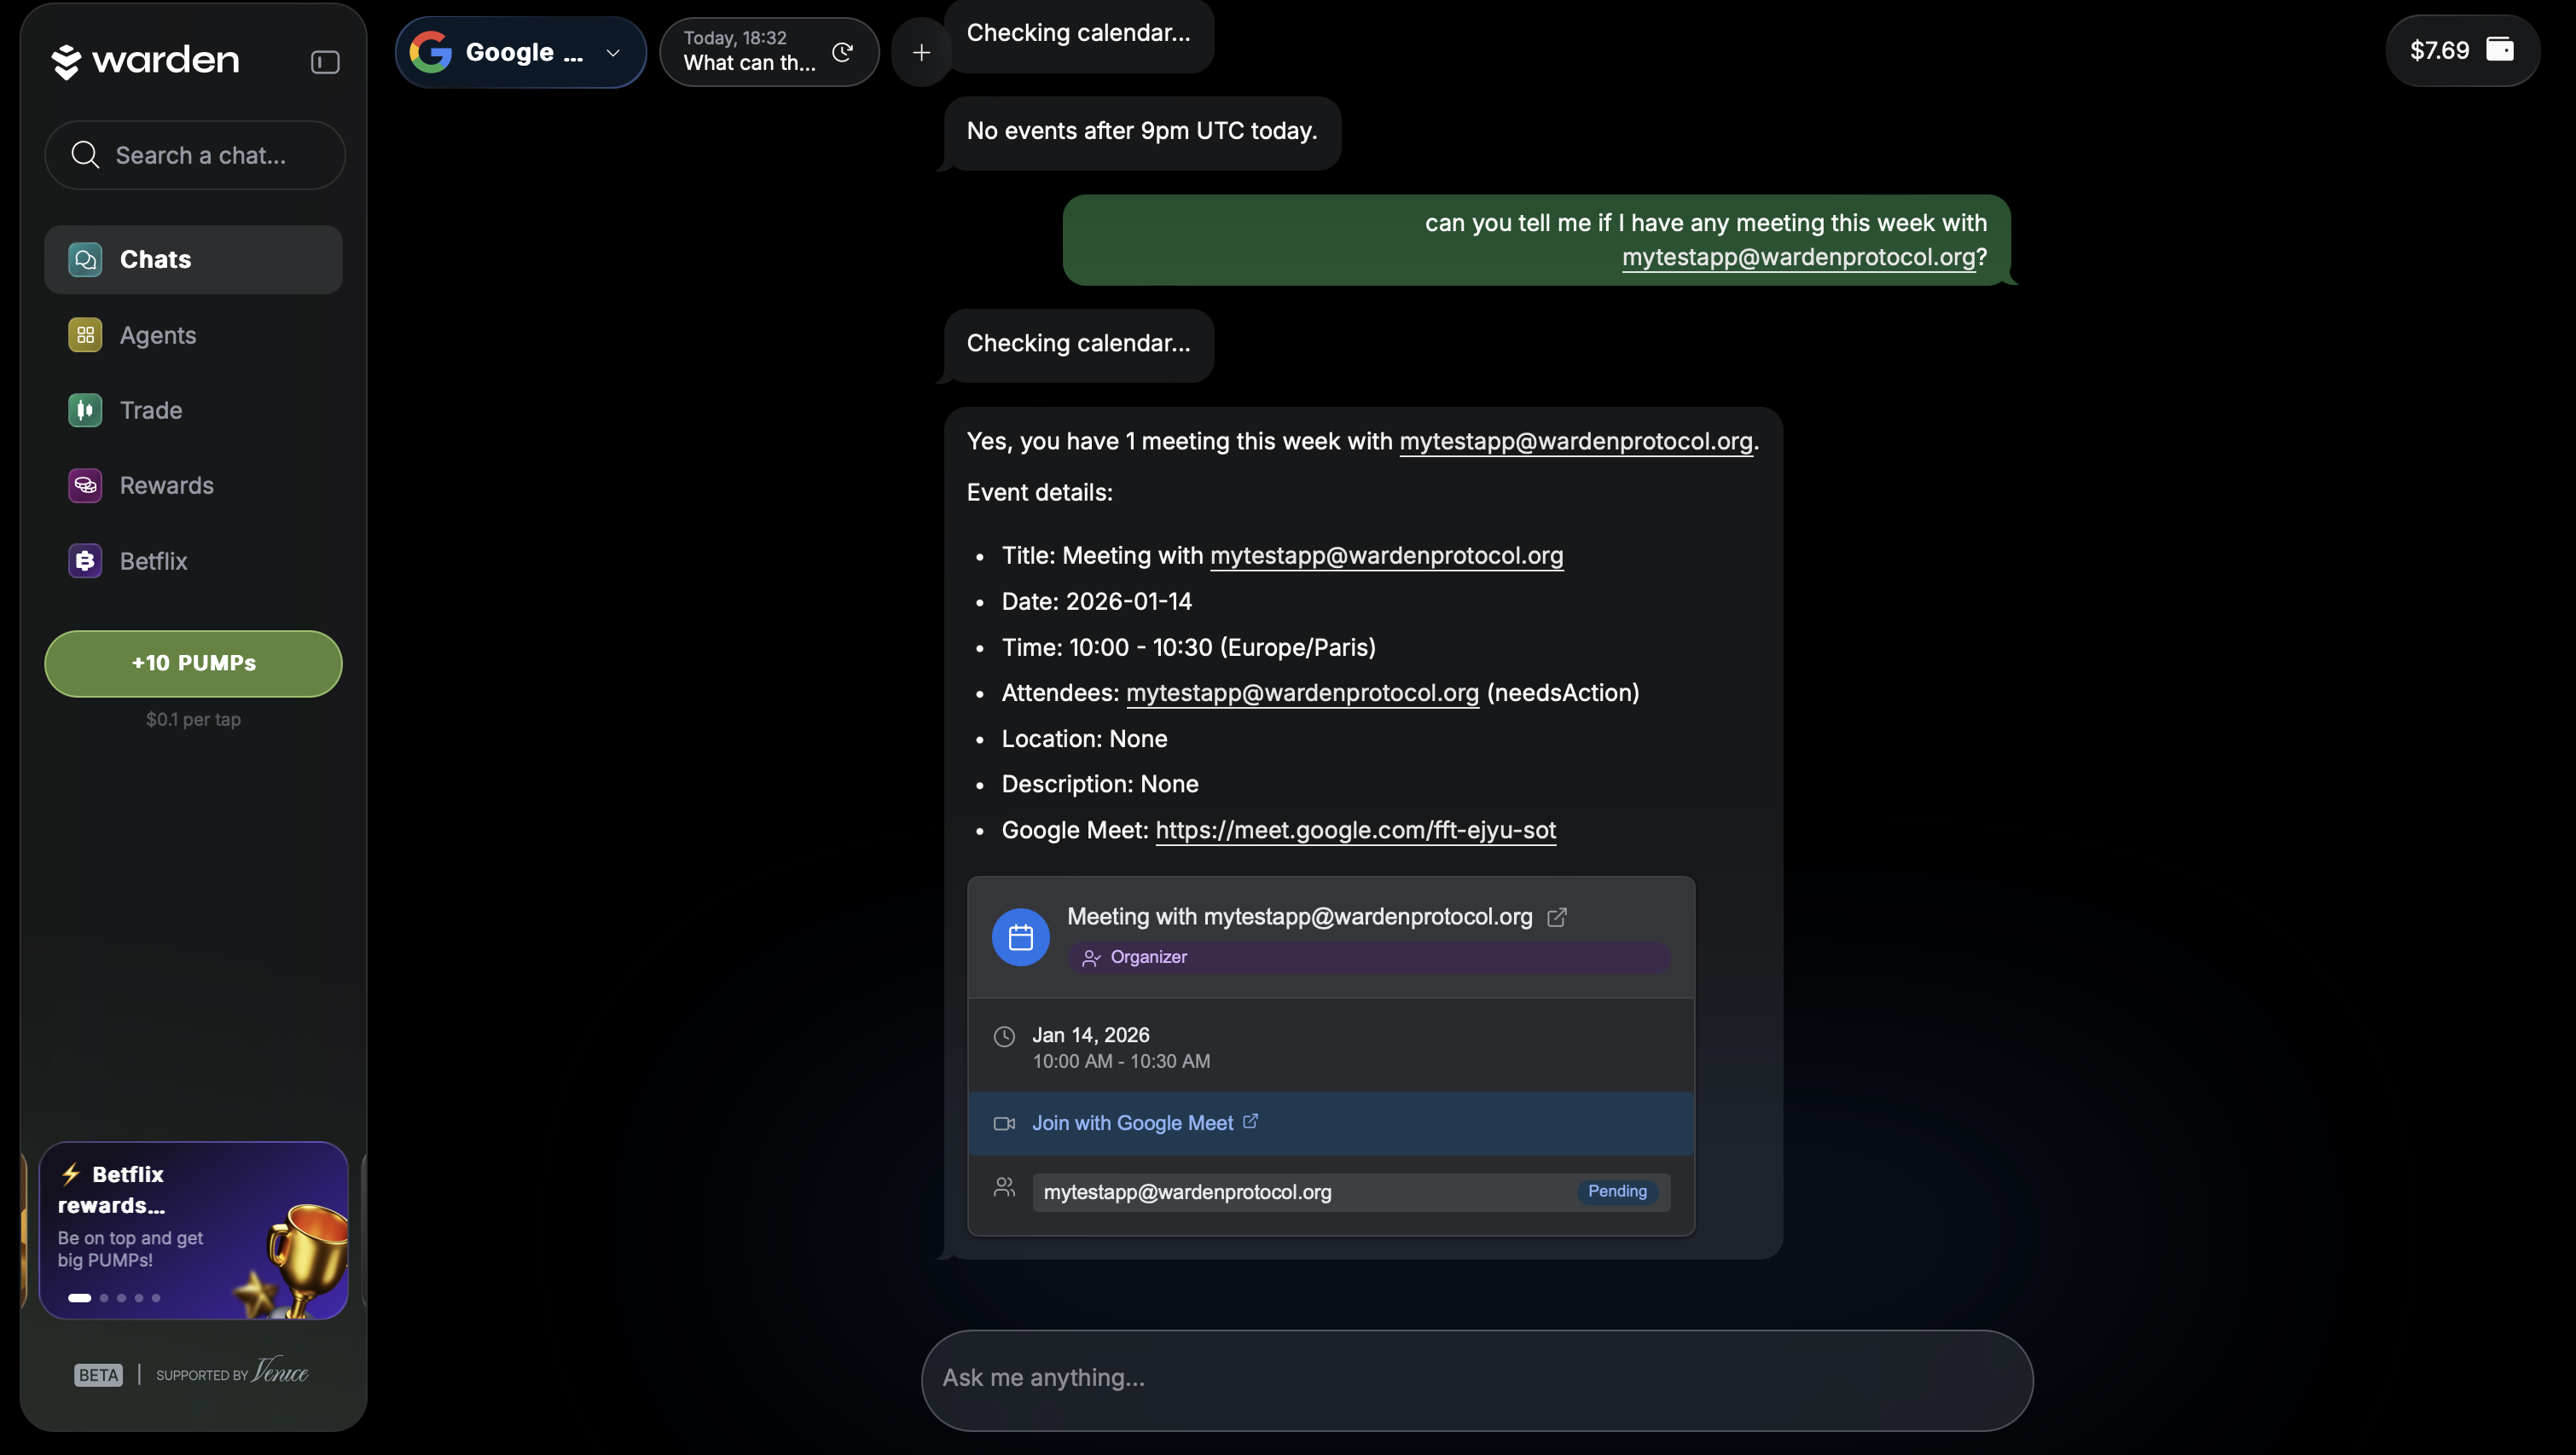
Task: Click the Ask me anything input
Action: tap(1476, 1378)
